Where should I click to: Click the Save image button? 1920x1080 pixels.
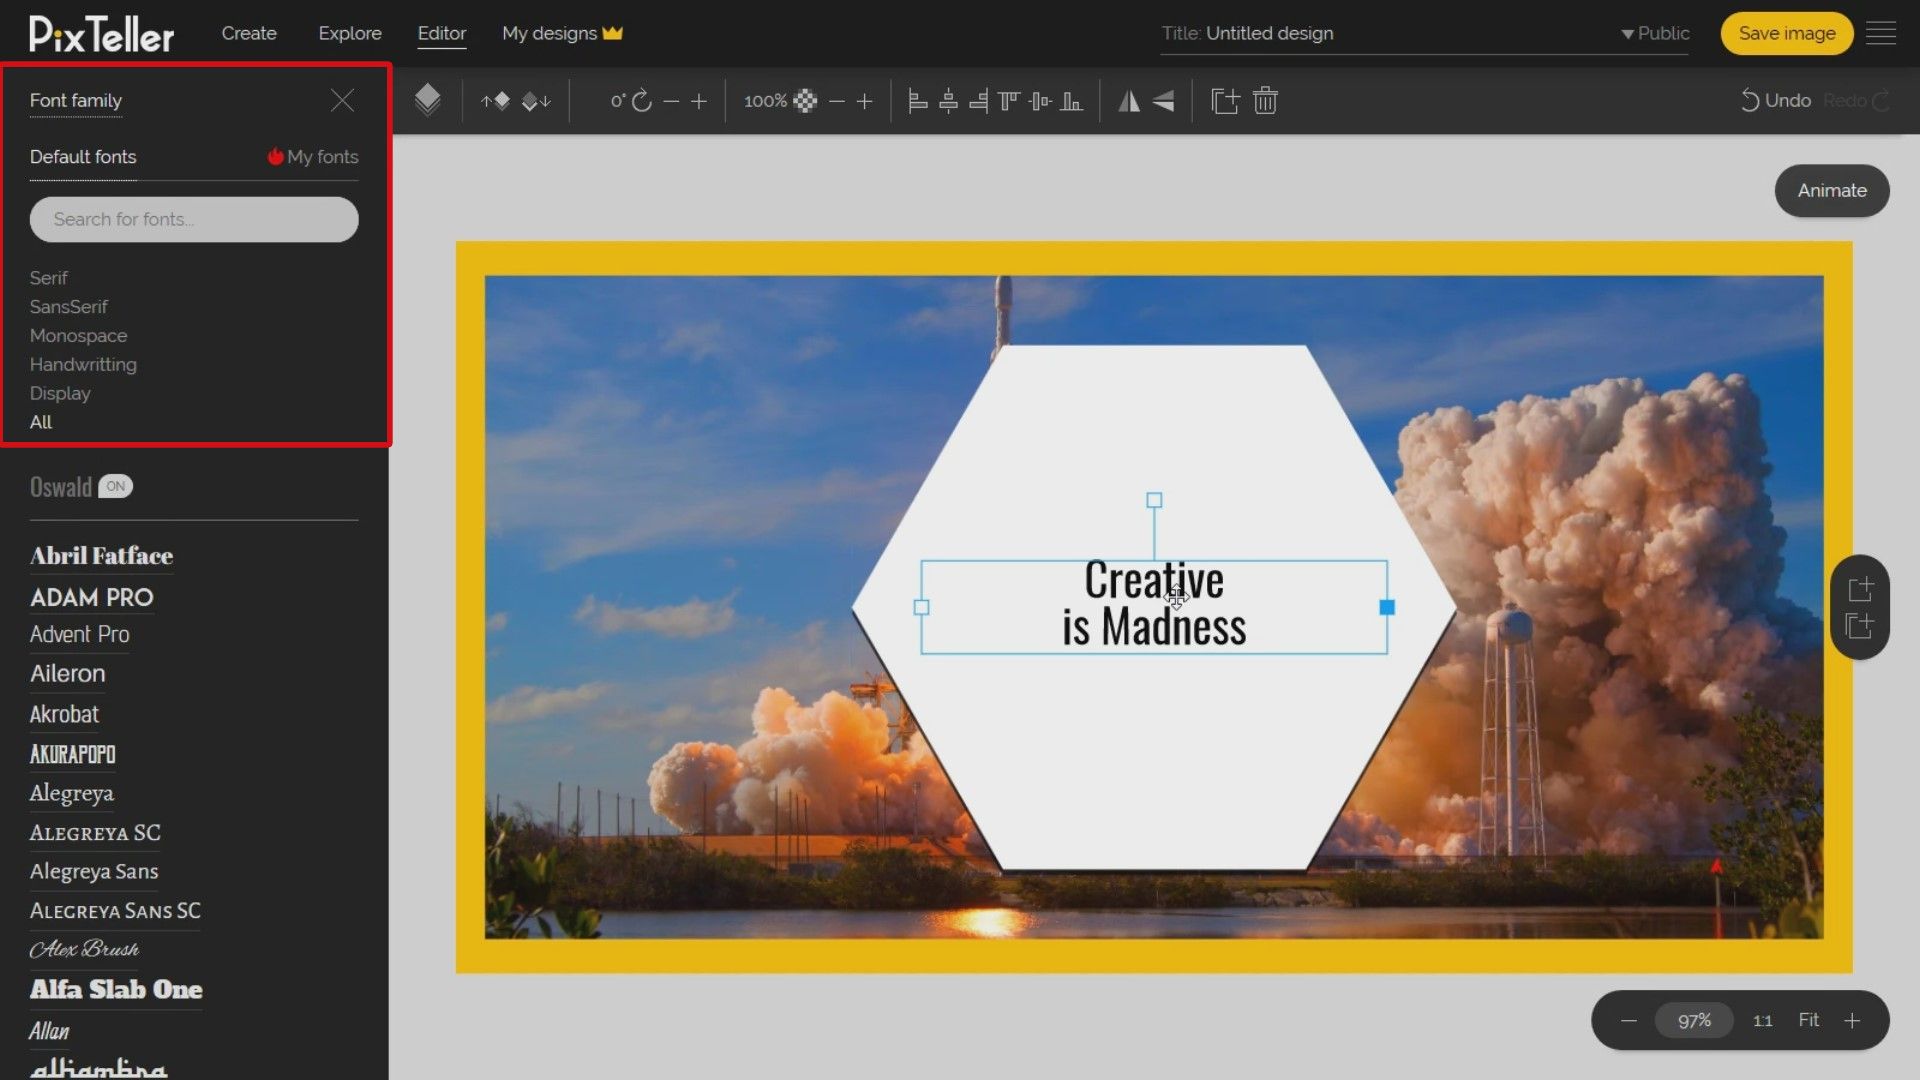pyautogui.click(x=1787, y=33)
